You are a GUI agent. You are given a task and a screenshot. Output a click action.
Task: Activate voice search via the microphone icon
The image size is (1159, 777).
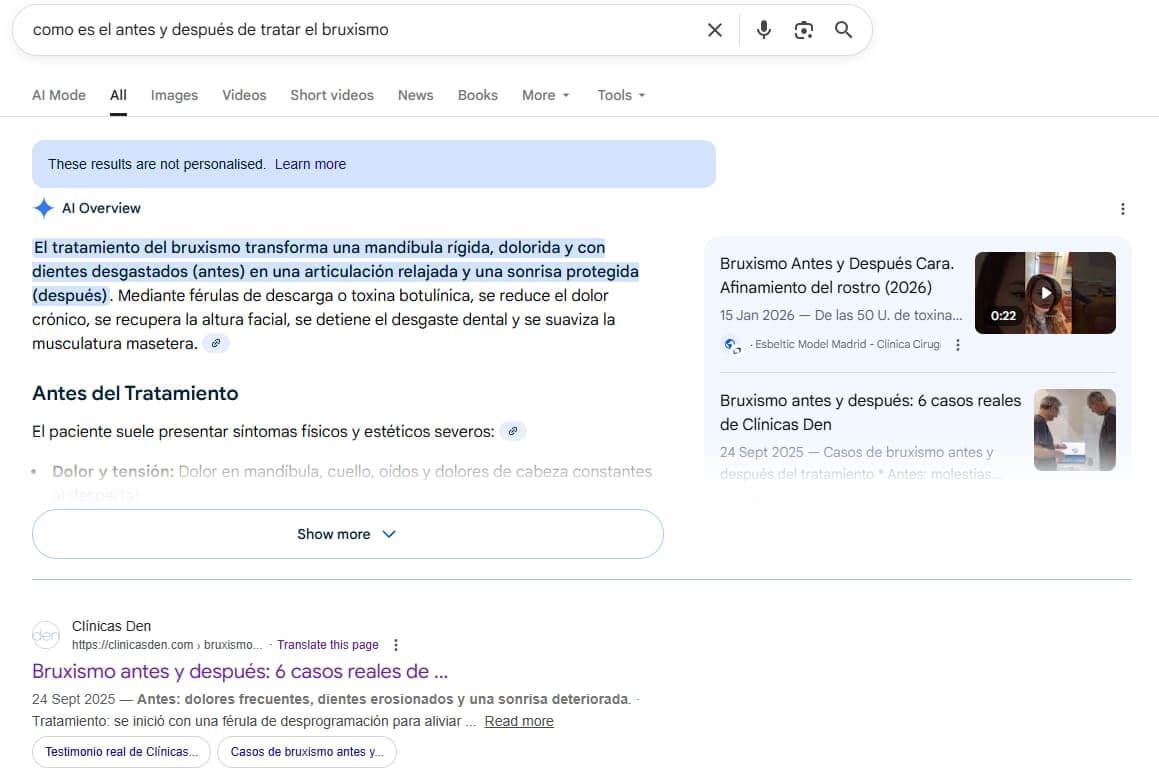pyautogui.click(x=763, y=30)
